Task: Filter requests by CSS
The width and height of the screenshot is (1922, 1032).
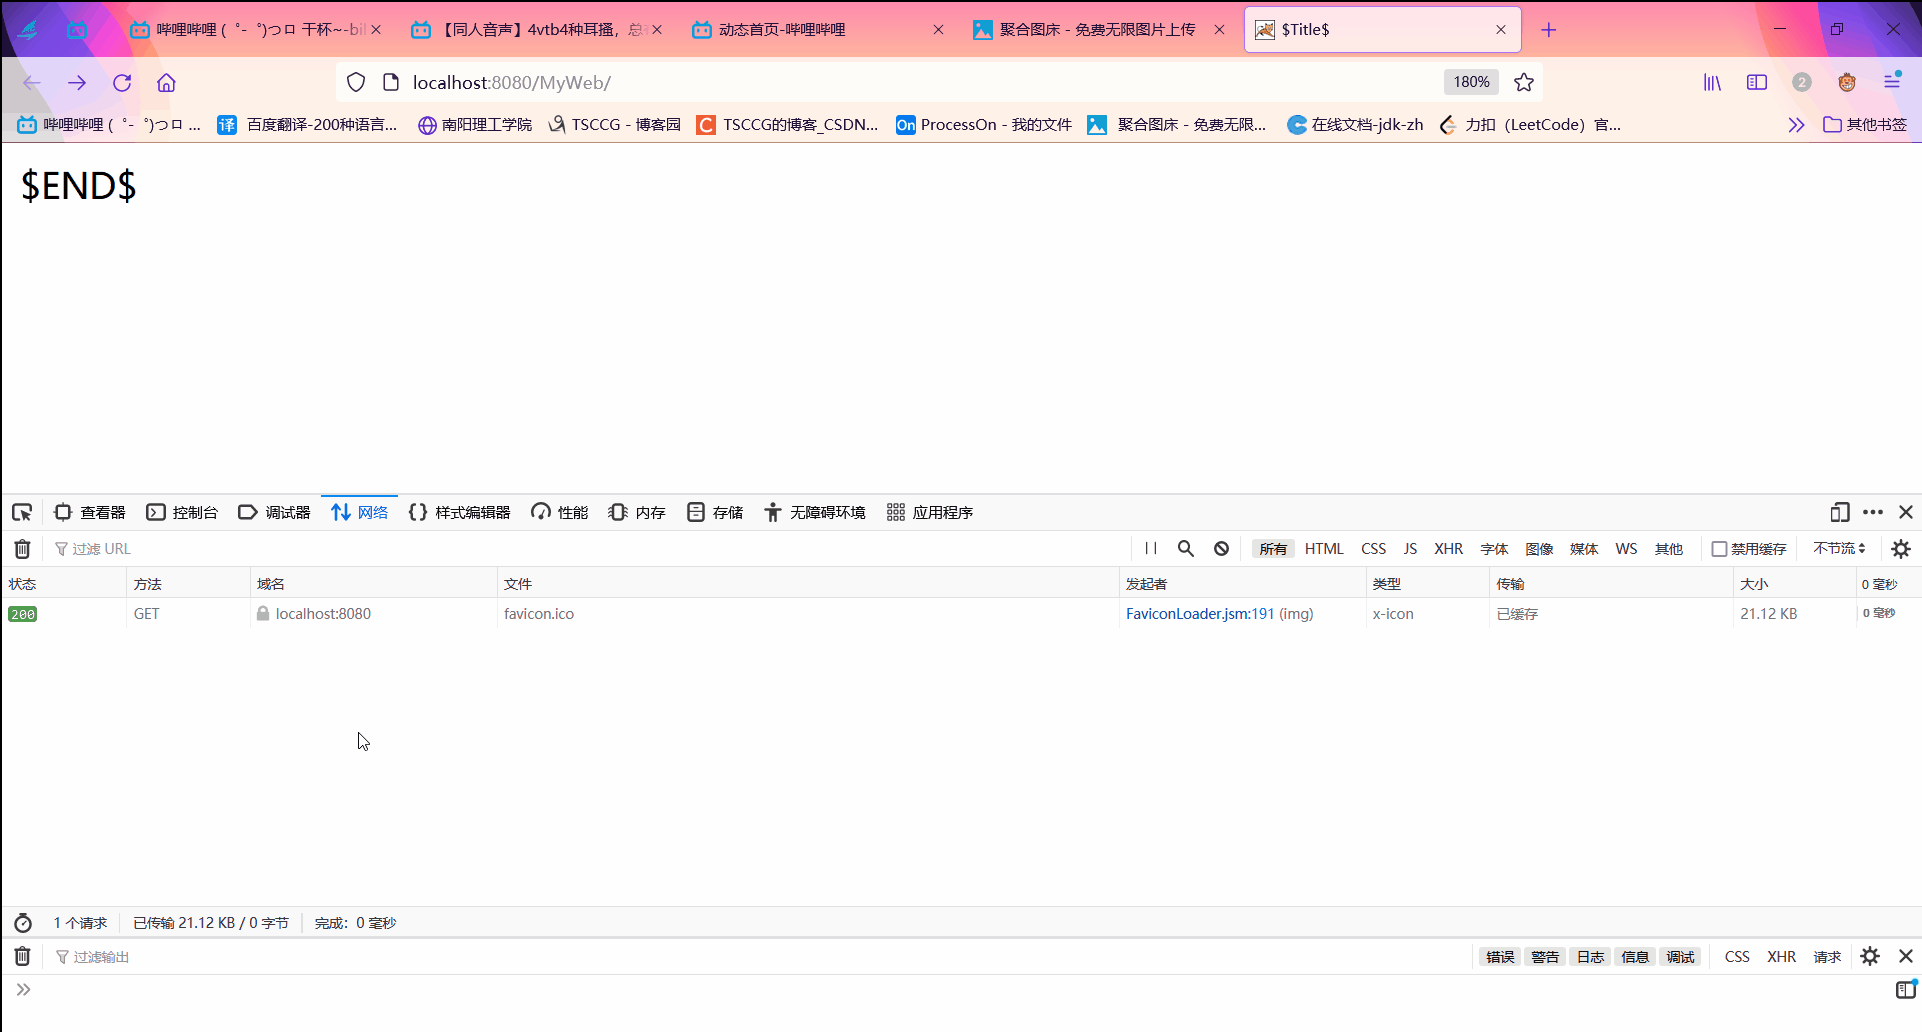Action: click(x=1374, y=549)
